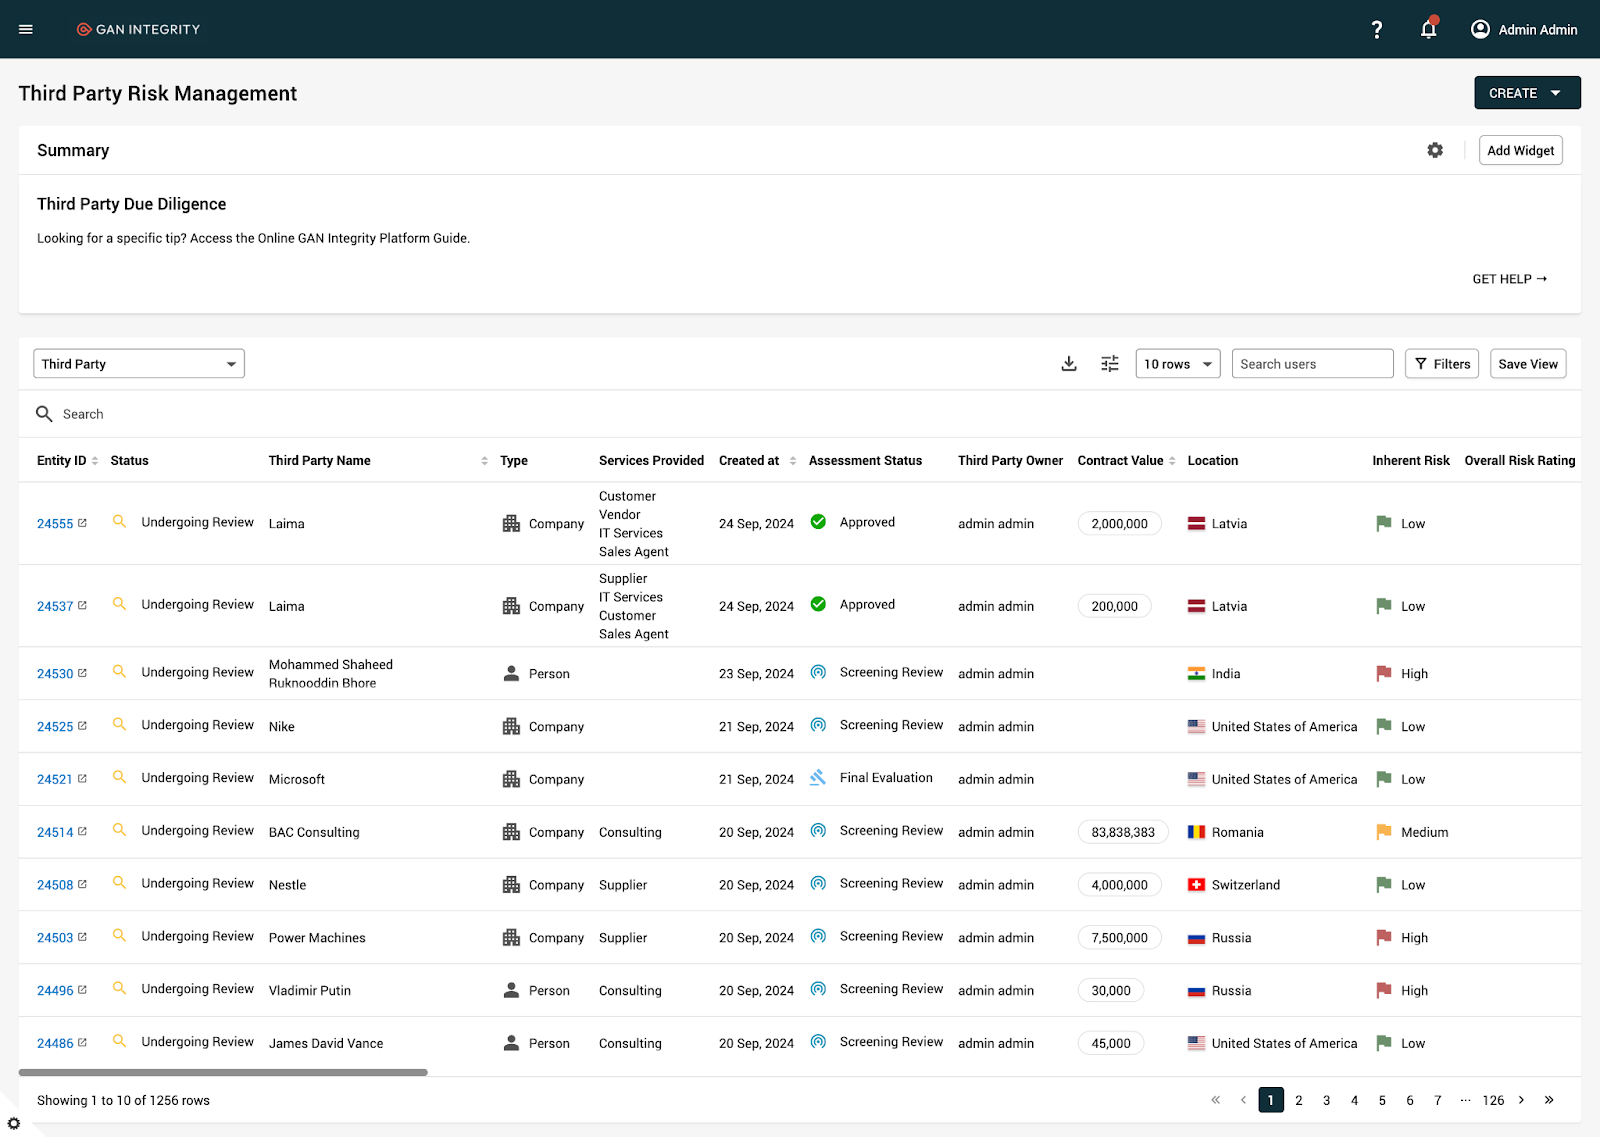1600x1137 pixels.
Task: Go to page 3
Action: point(1327,1100)
